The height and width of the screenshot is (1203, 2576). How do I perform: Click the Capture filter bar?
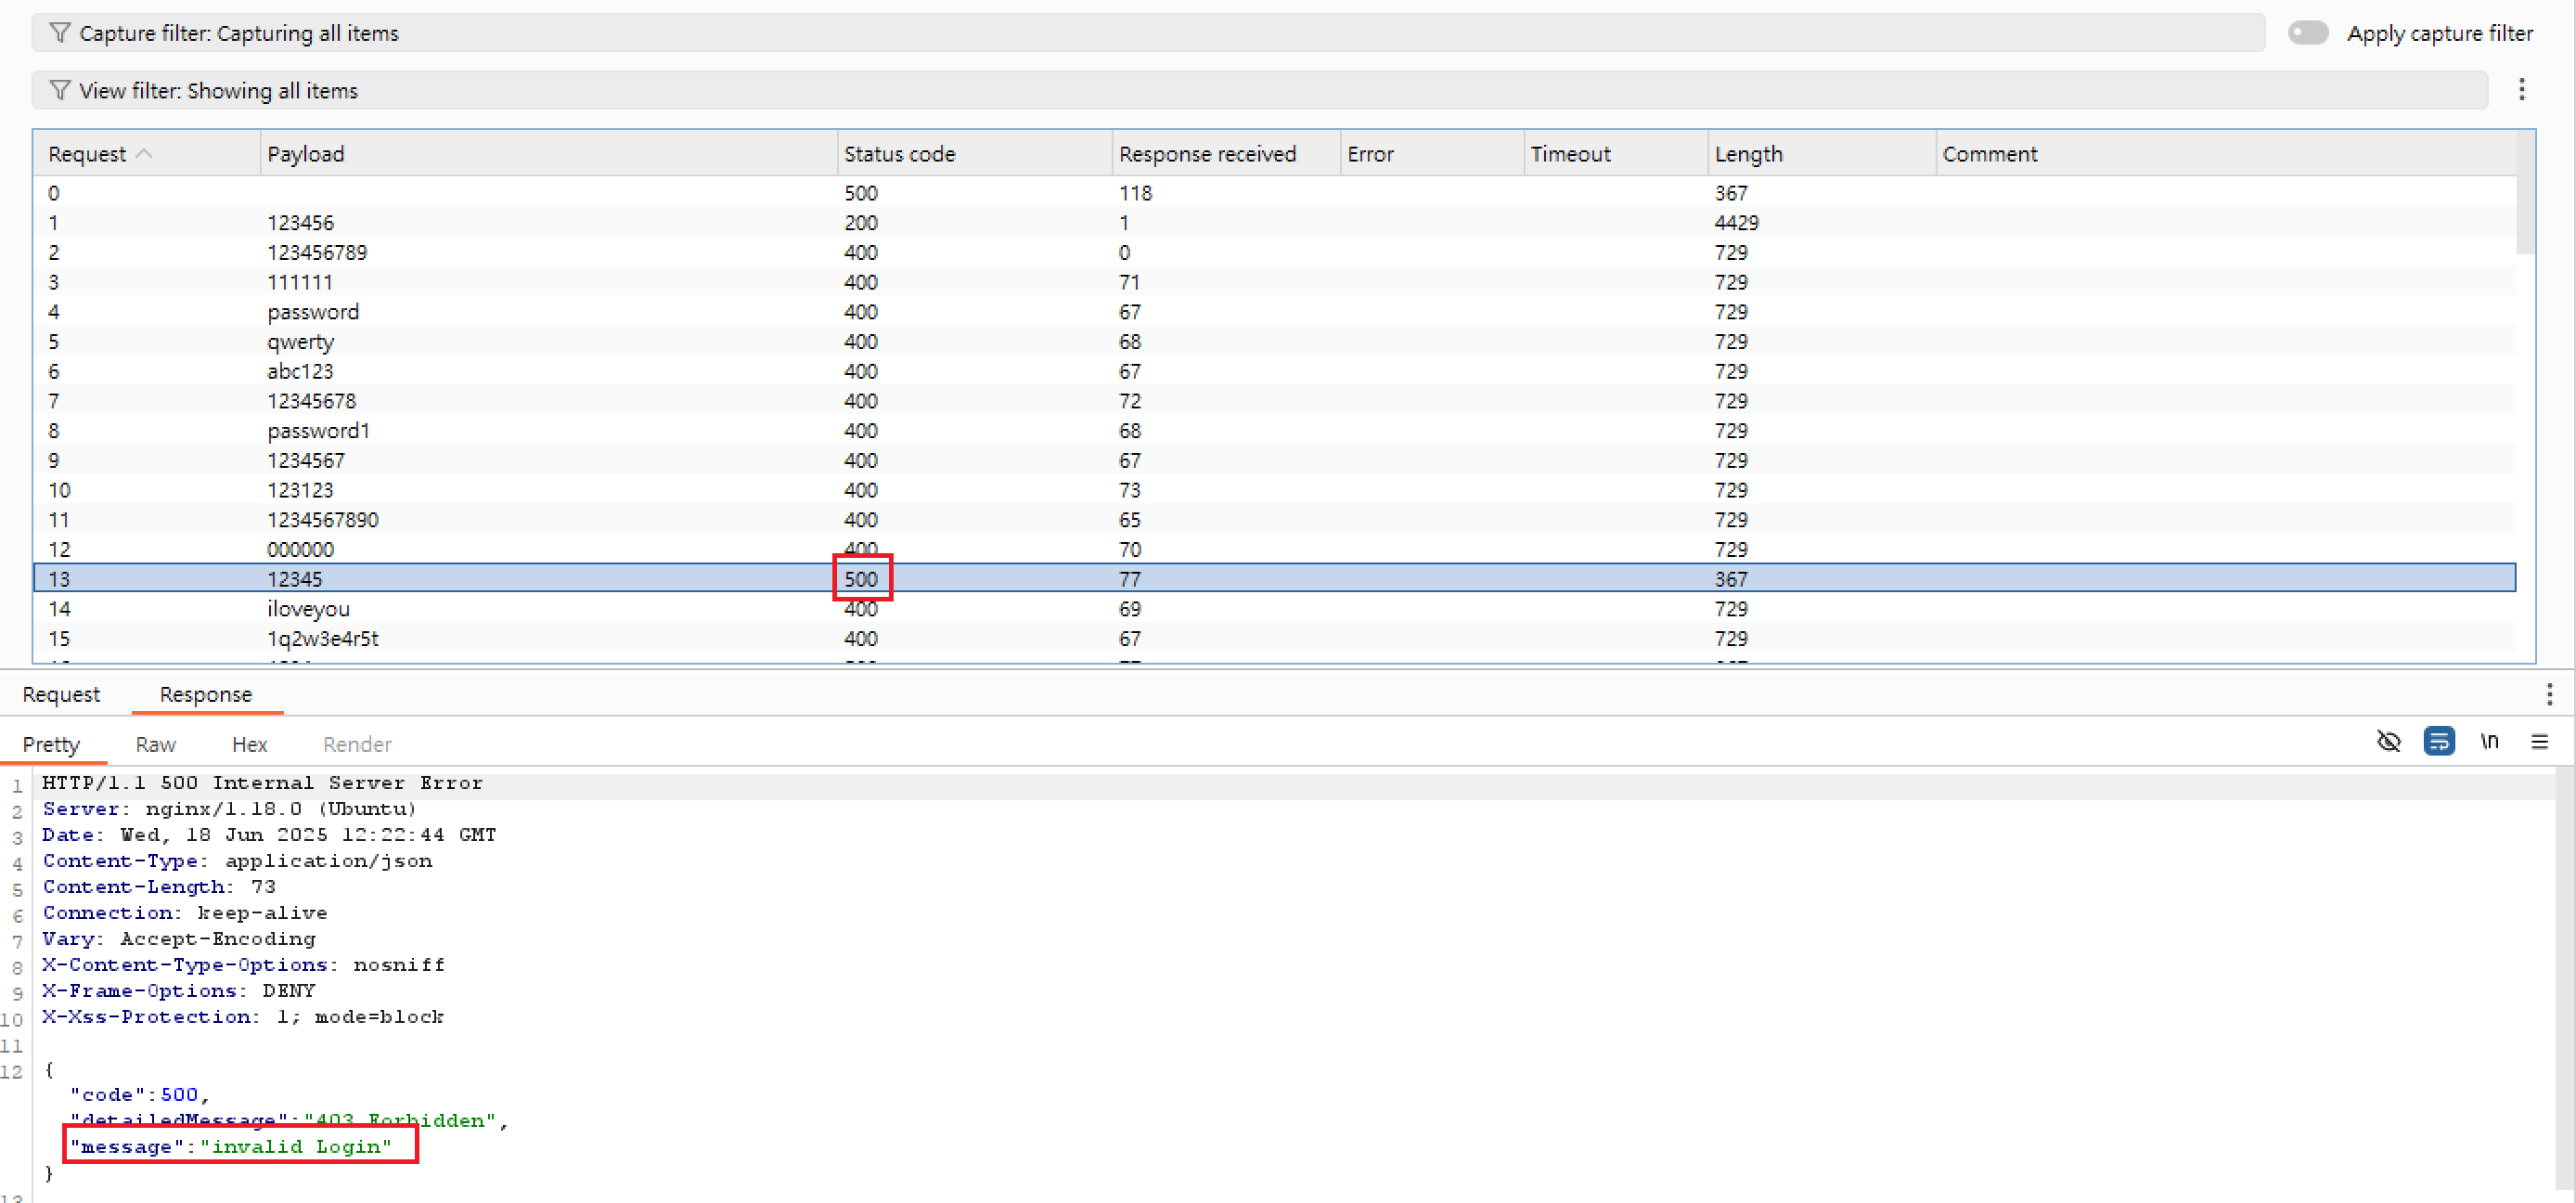(1148, 33)
